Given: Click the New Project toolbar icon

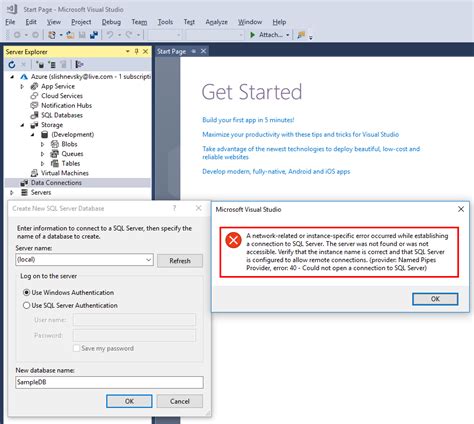Looking at the screenshot, I should (52, 35).
